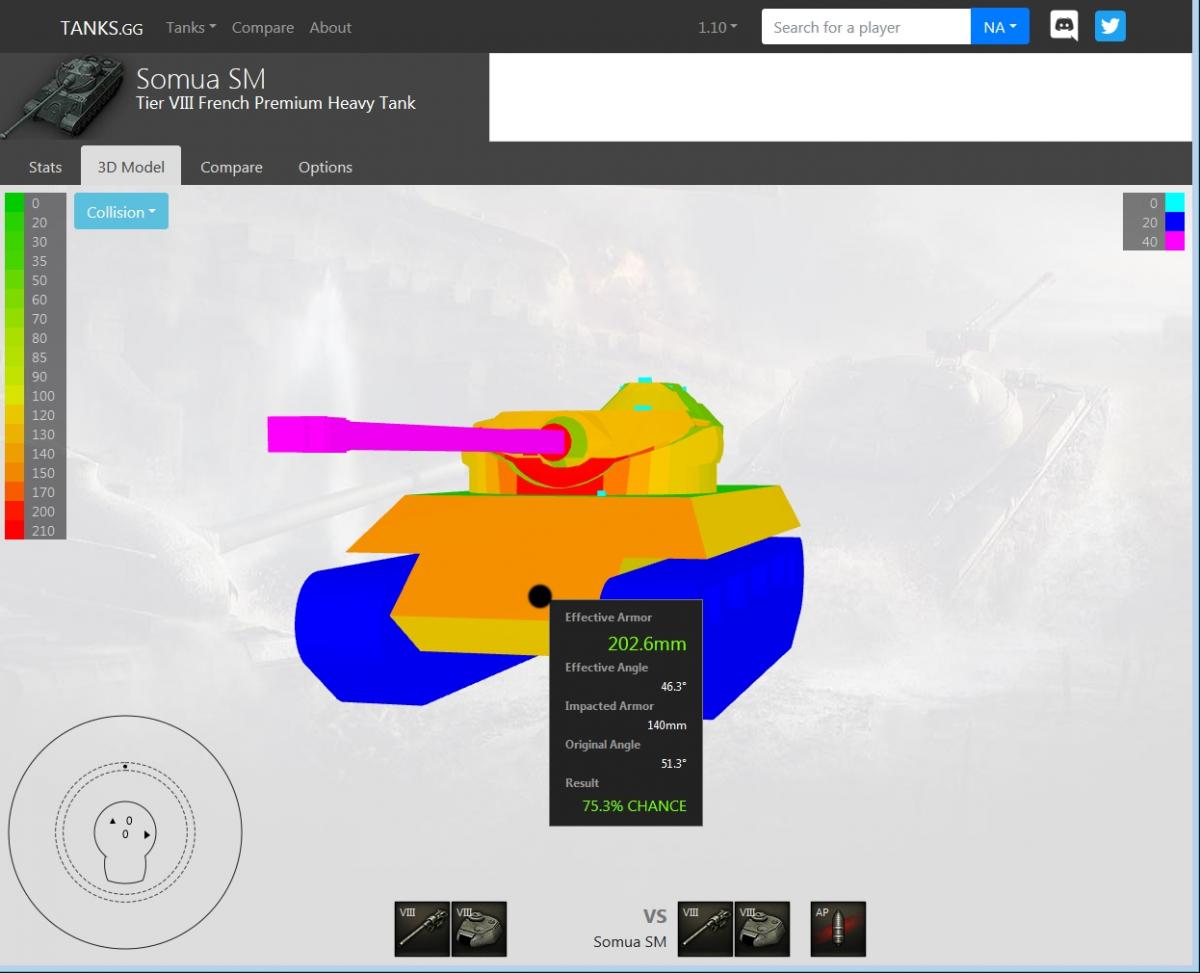Open the NA region dropdown
1200x973 pixels.
tap(999, 27)
